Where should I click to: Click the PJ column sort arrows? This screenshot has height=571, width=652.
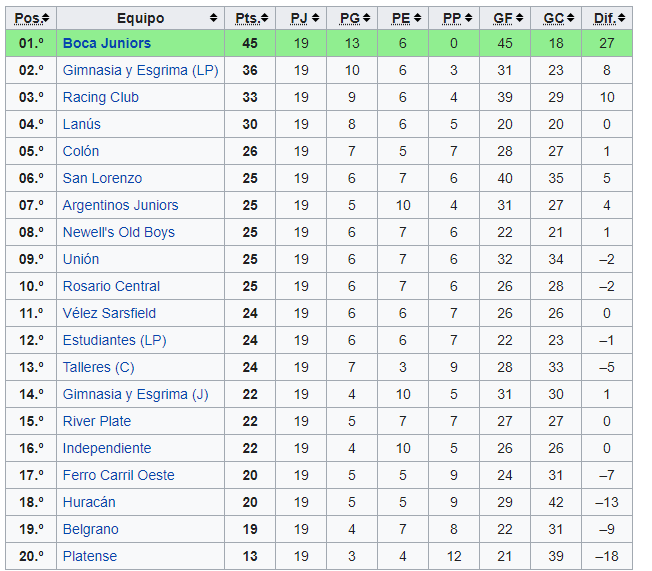pos(316,18)
